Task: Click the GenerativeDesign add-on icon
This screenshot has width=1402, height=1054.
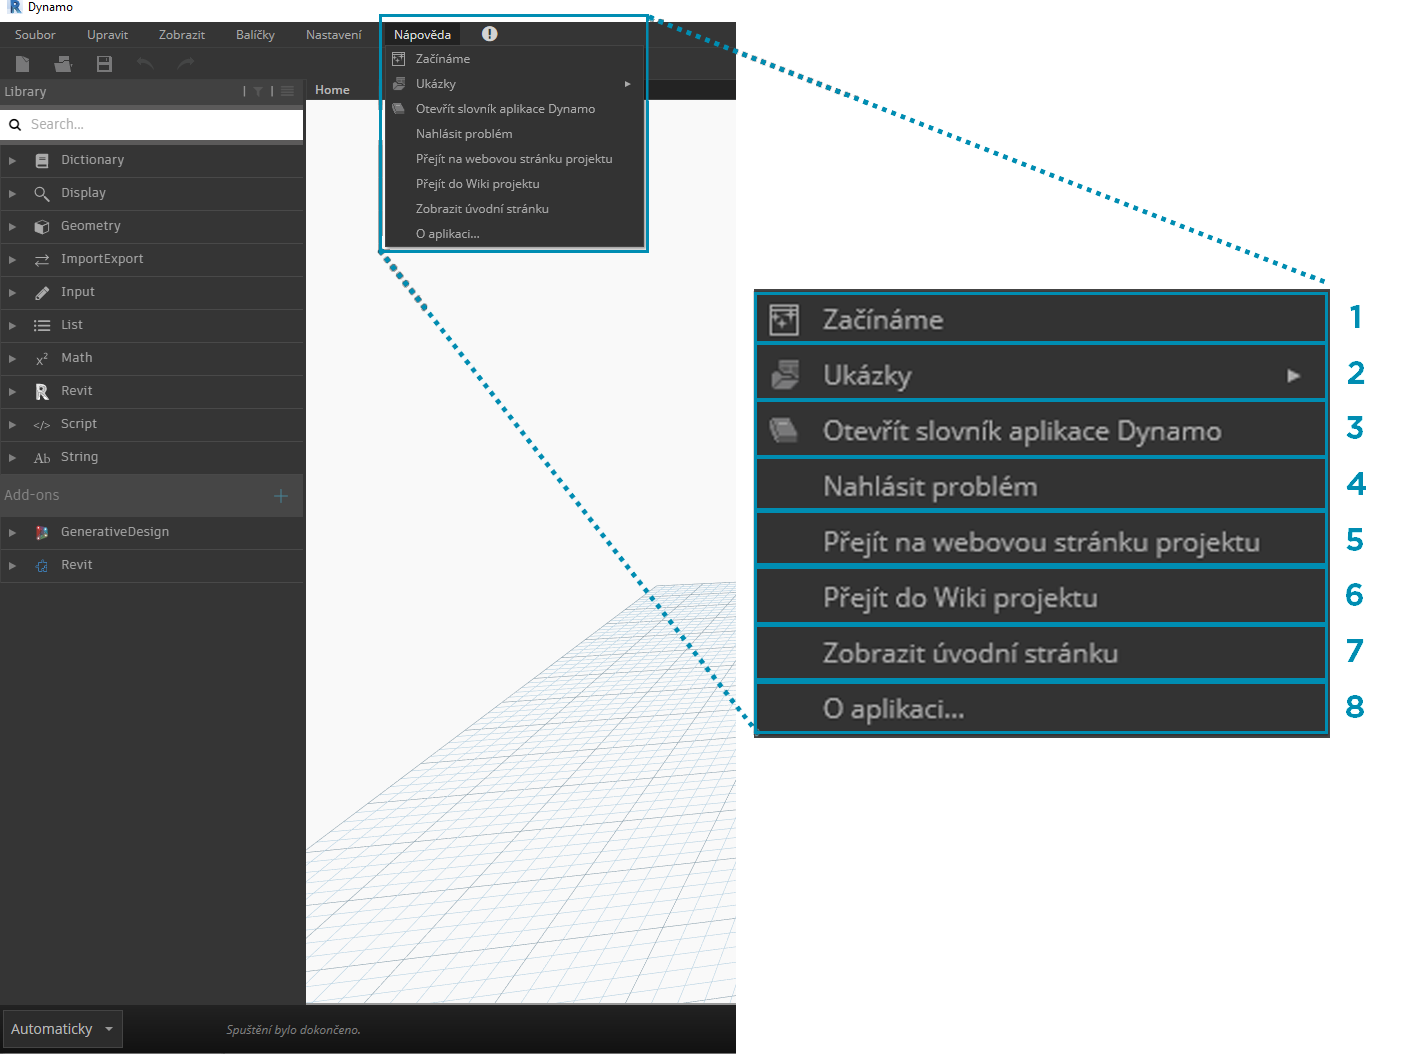Action: (x=42, y=532)
